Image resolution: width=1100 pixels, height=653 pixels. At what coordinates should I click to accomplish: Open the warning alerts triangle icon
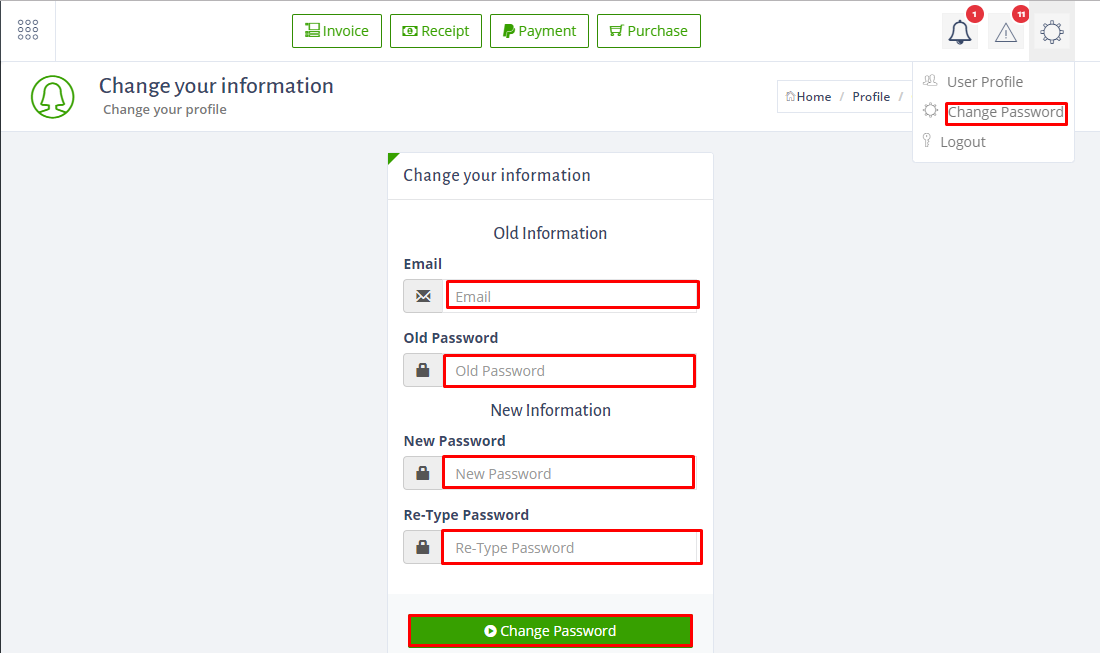point(1005,32)
